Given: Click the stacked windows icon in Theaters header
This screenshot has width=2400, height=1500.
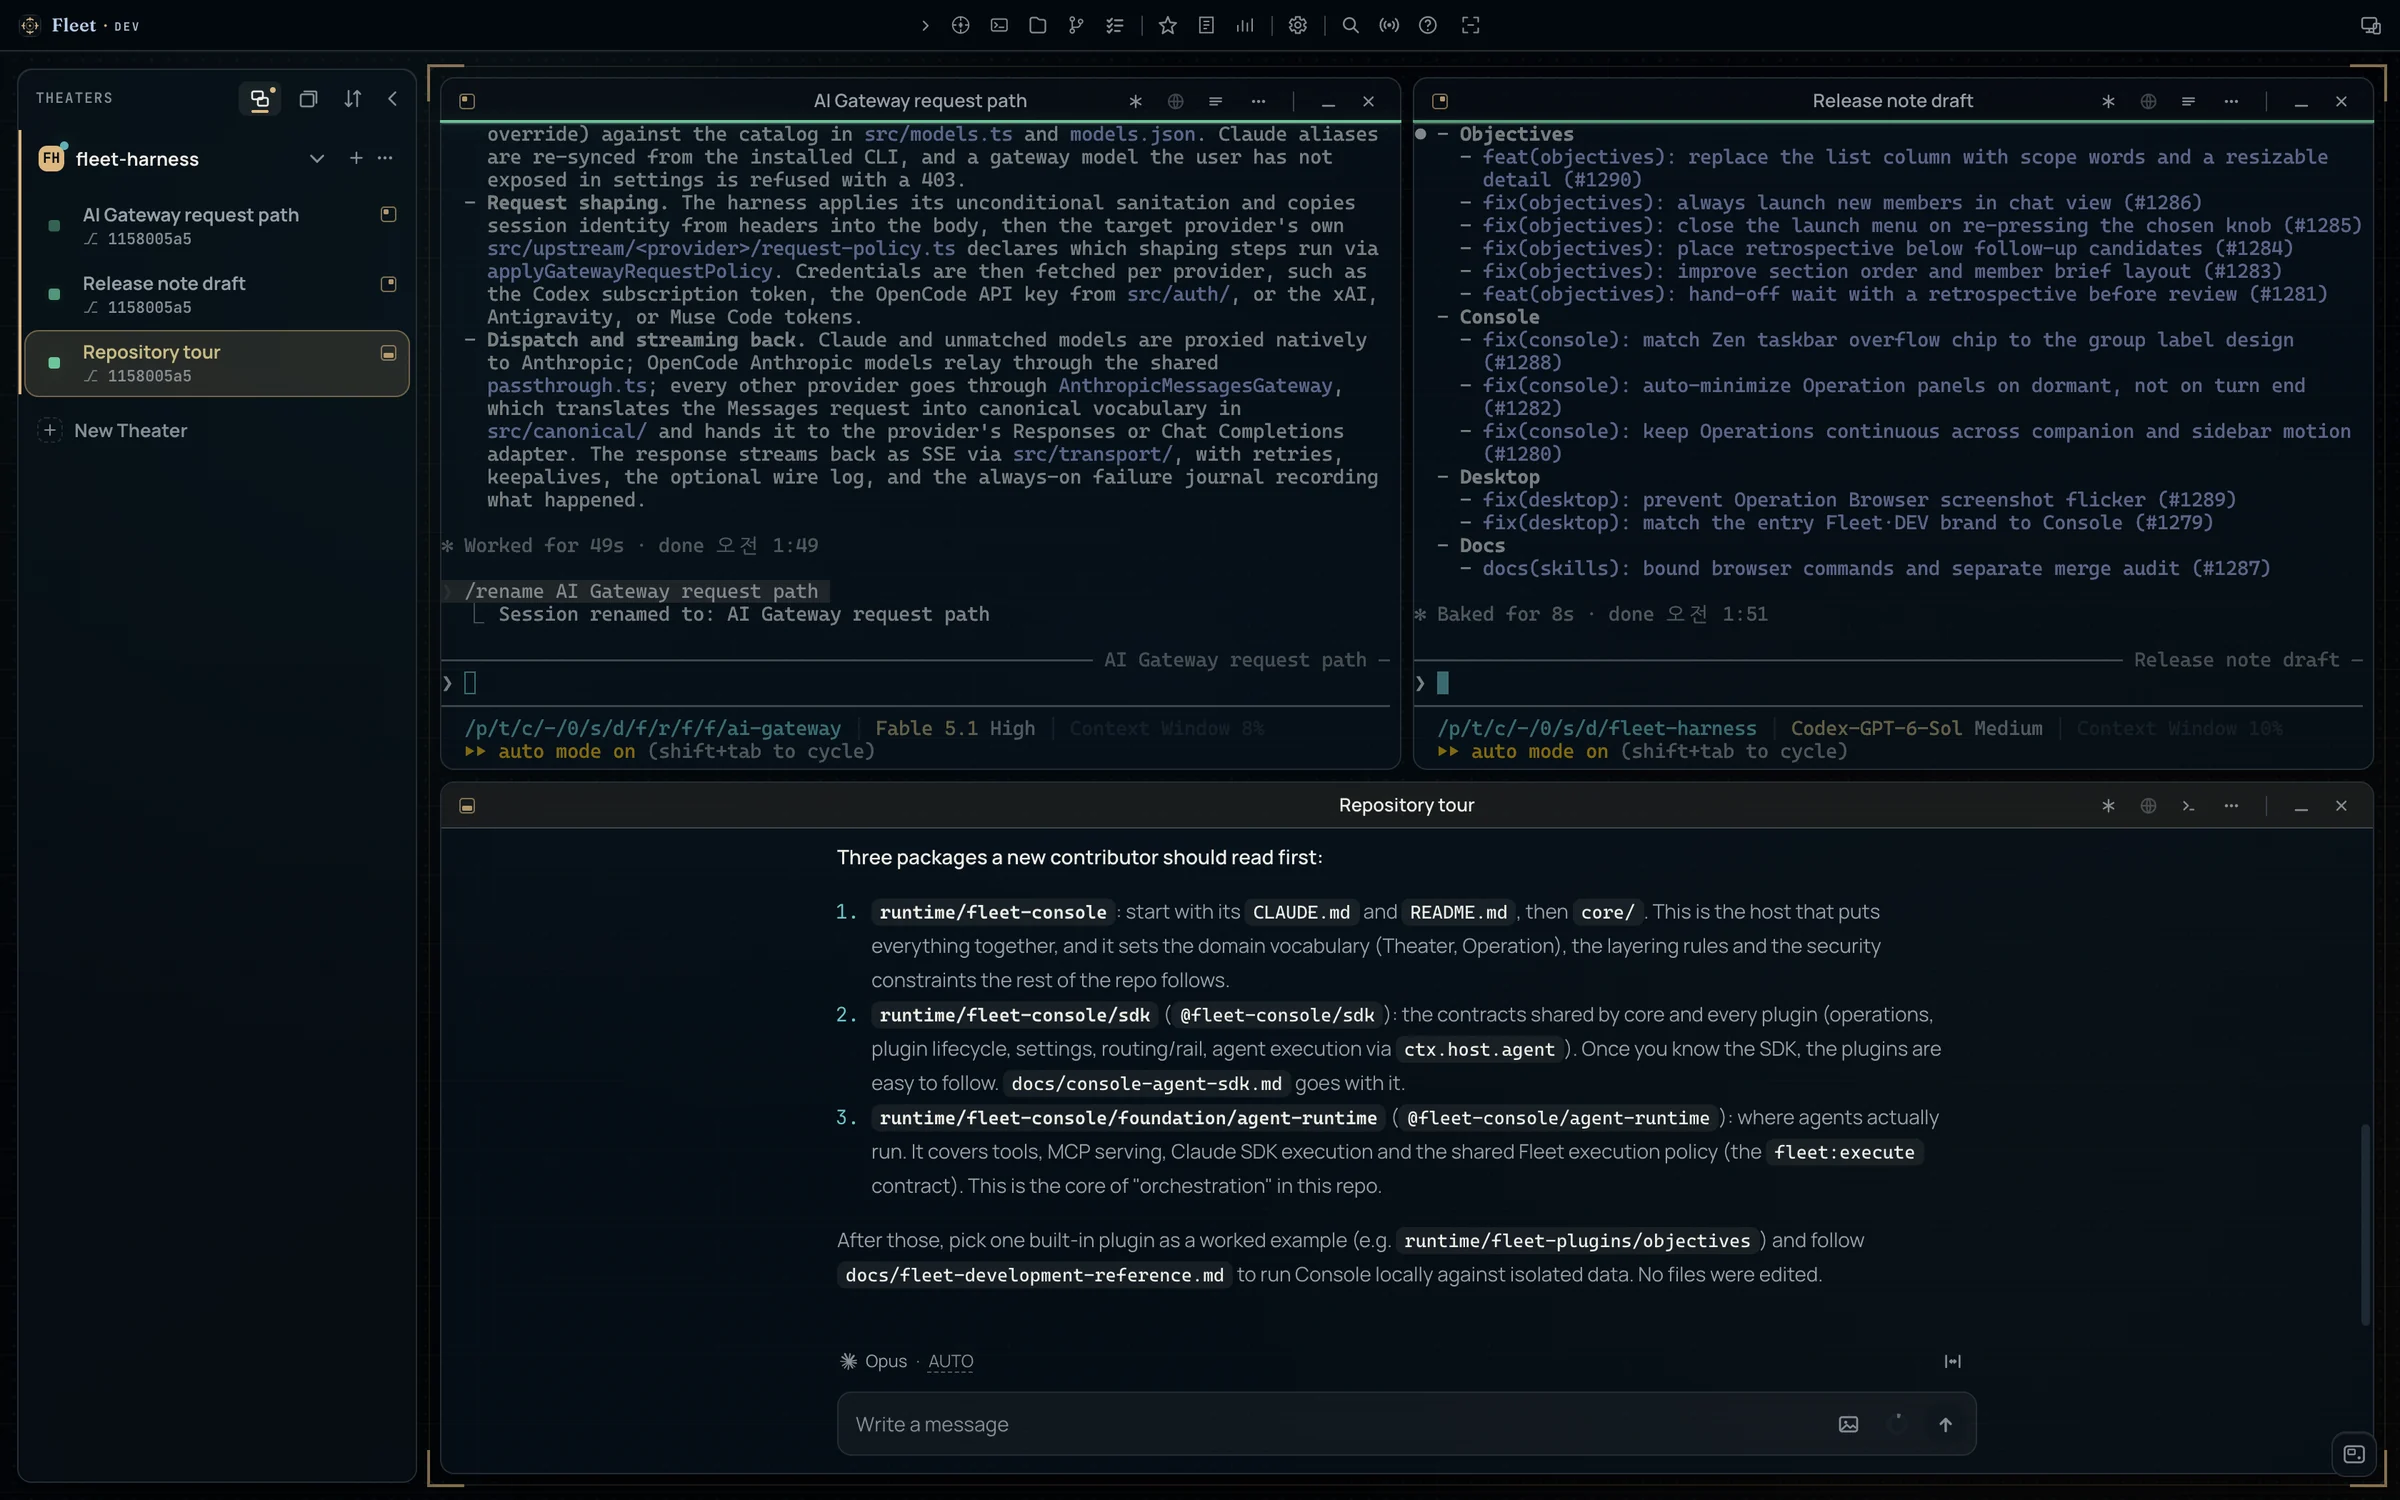Looking at the screenshot, I should (309, 99).
